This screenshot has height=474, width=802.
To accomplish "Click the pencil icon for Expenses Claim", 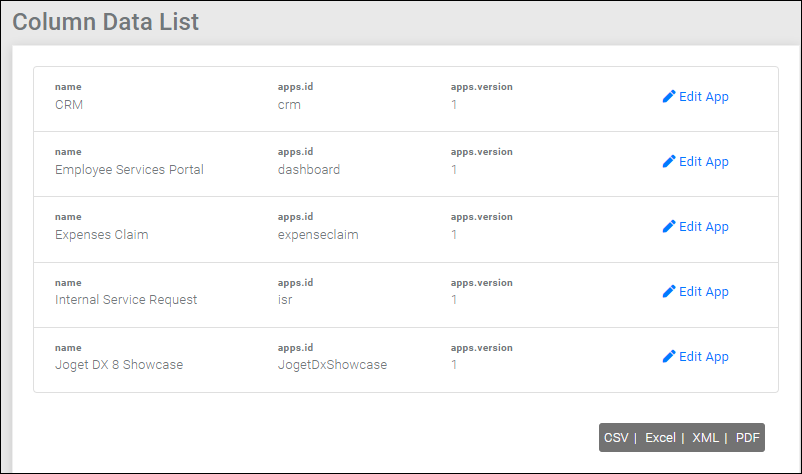I will pyautogui.click(x=669, y=227).
